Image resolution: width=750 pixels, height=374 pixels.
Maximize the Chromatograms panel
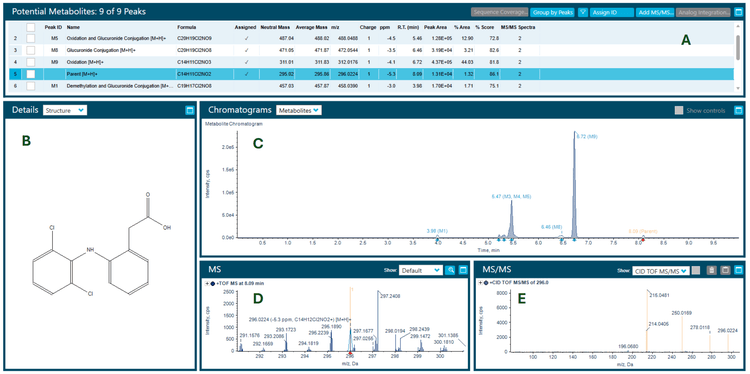coord(738,110)
